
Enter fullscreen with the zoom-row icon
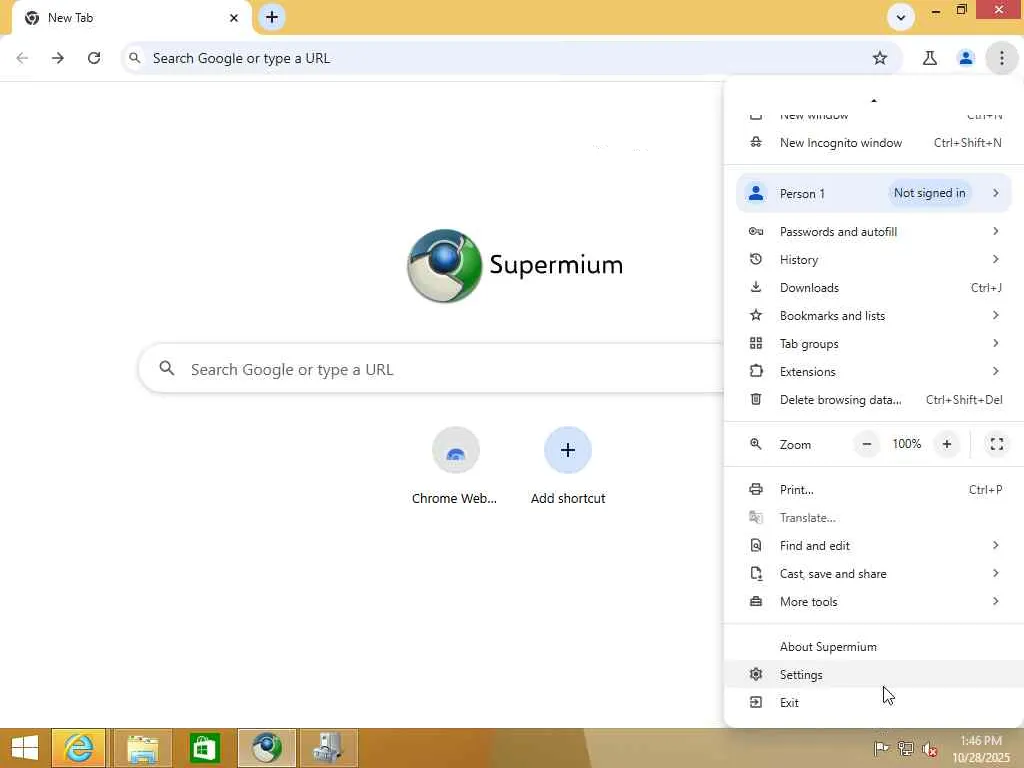pos(997,444)
